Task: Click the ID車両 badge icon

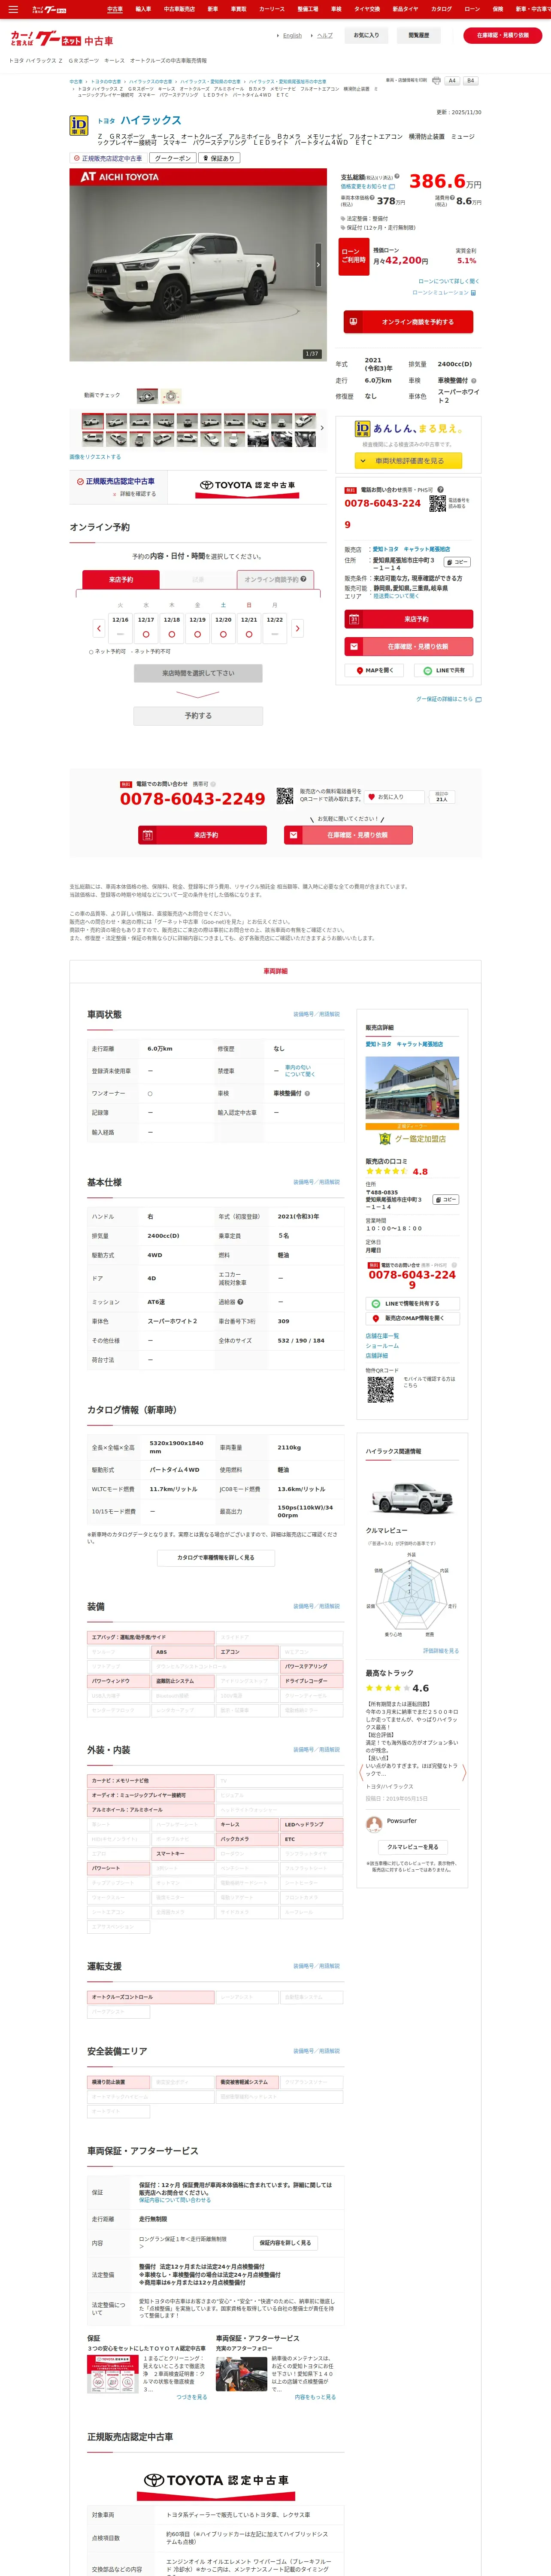Action: point(78,125)
